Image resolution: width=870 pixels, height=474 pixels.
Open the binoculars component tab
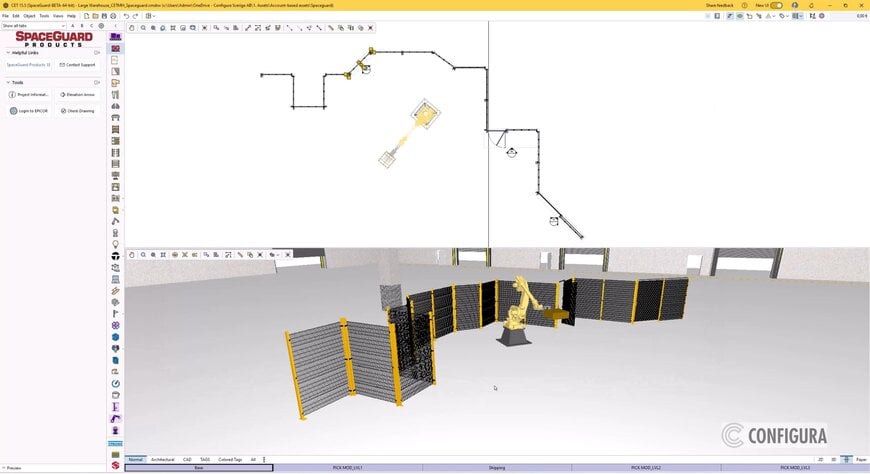tap(115, 106)
